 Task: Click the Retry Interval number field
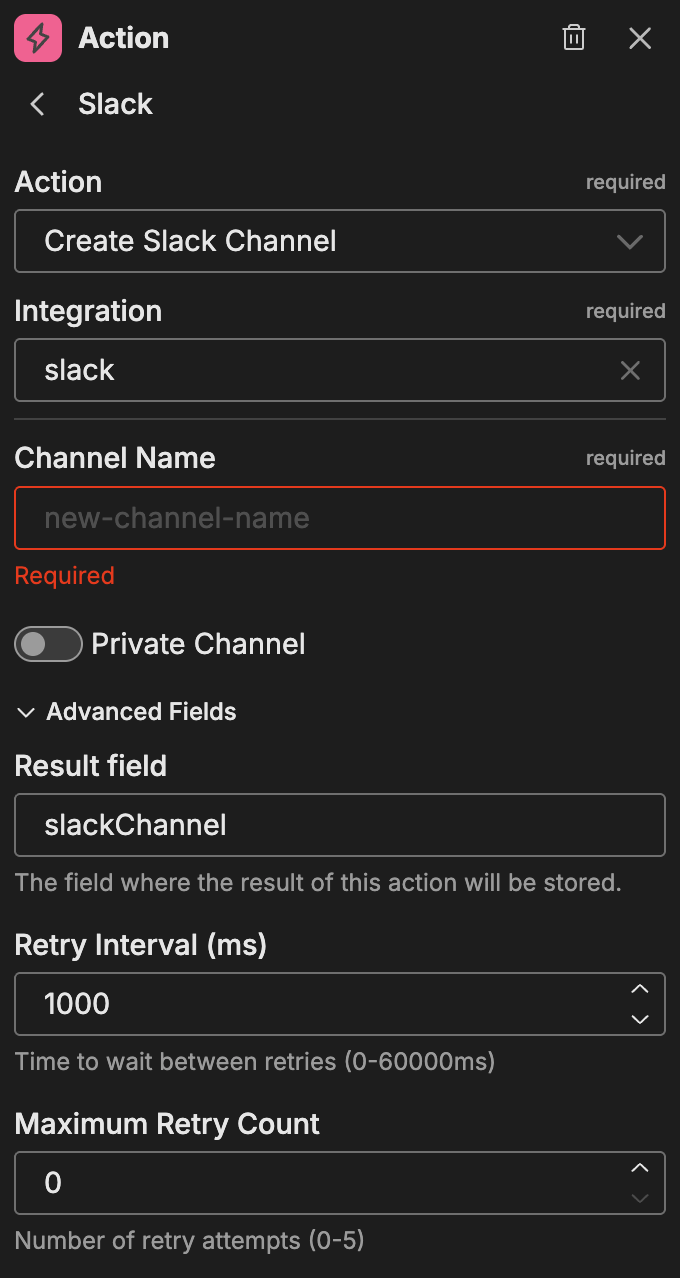[320, 1004]
